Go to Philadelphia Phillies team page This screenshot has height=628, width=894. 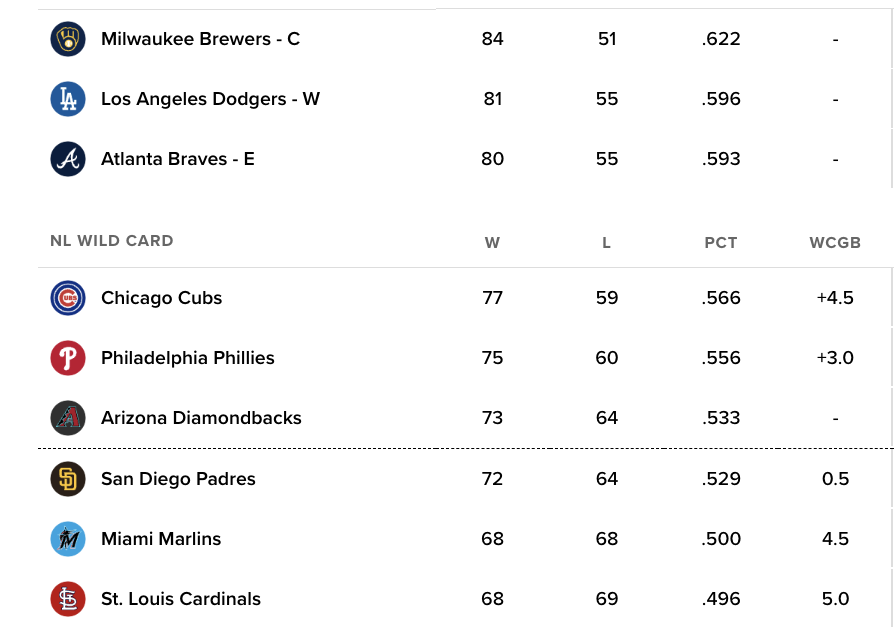[x=188, y=358]
